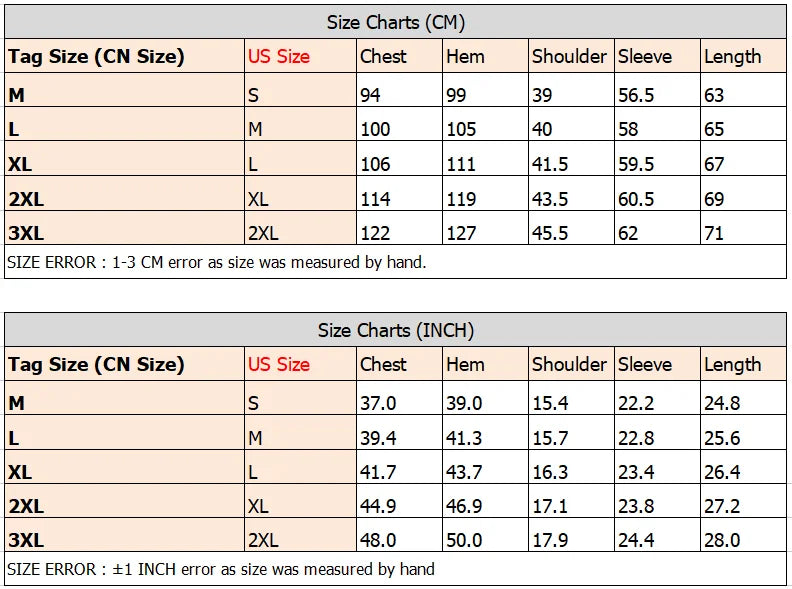Select the 56.5 sleeve cell
792x589 pixels.
[636, 95]
